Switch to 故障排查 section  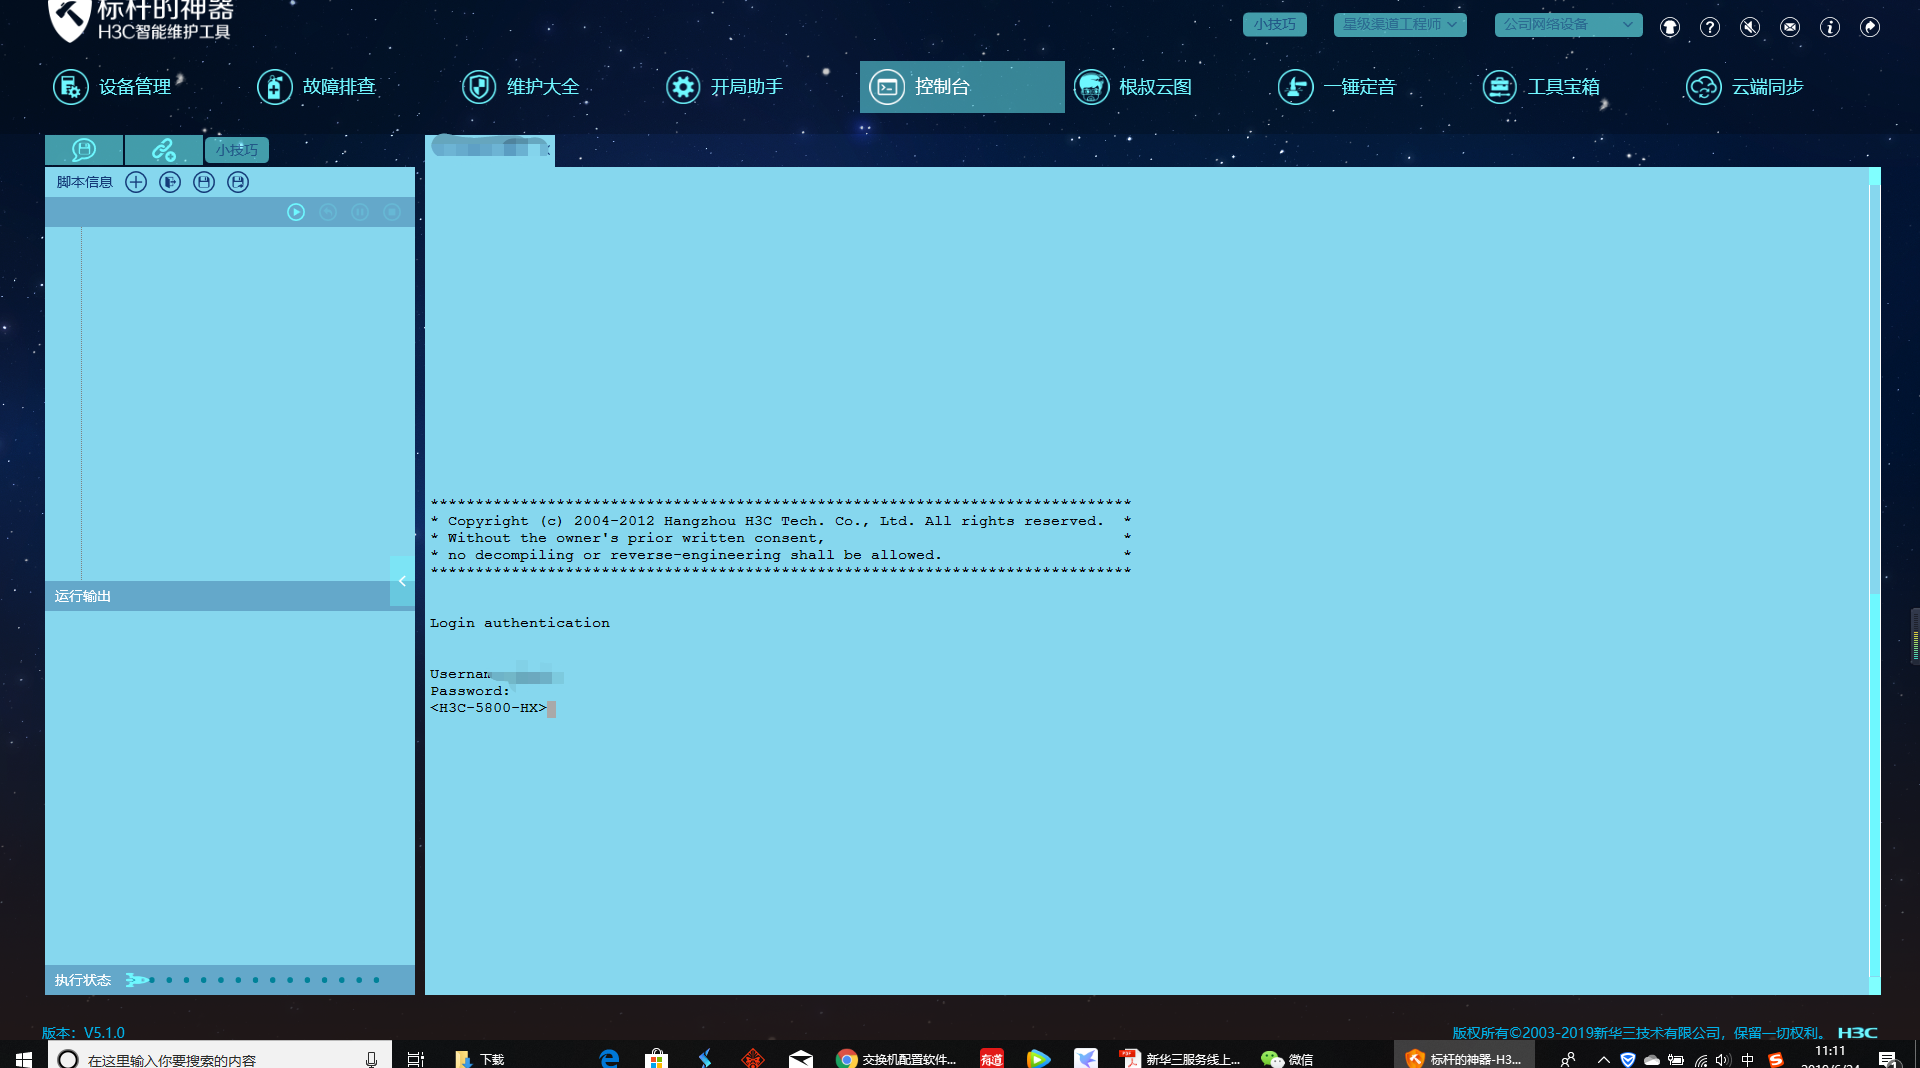point(317,87)
